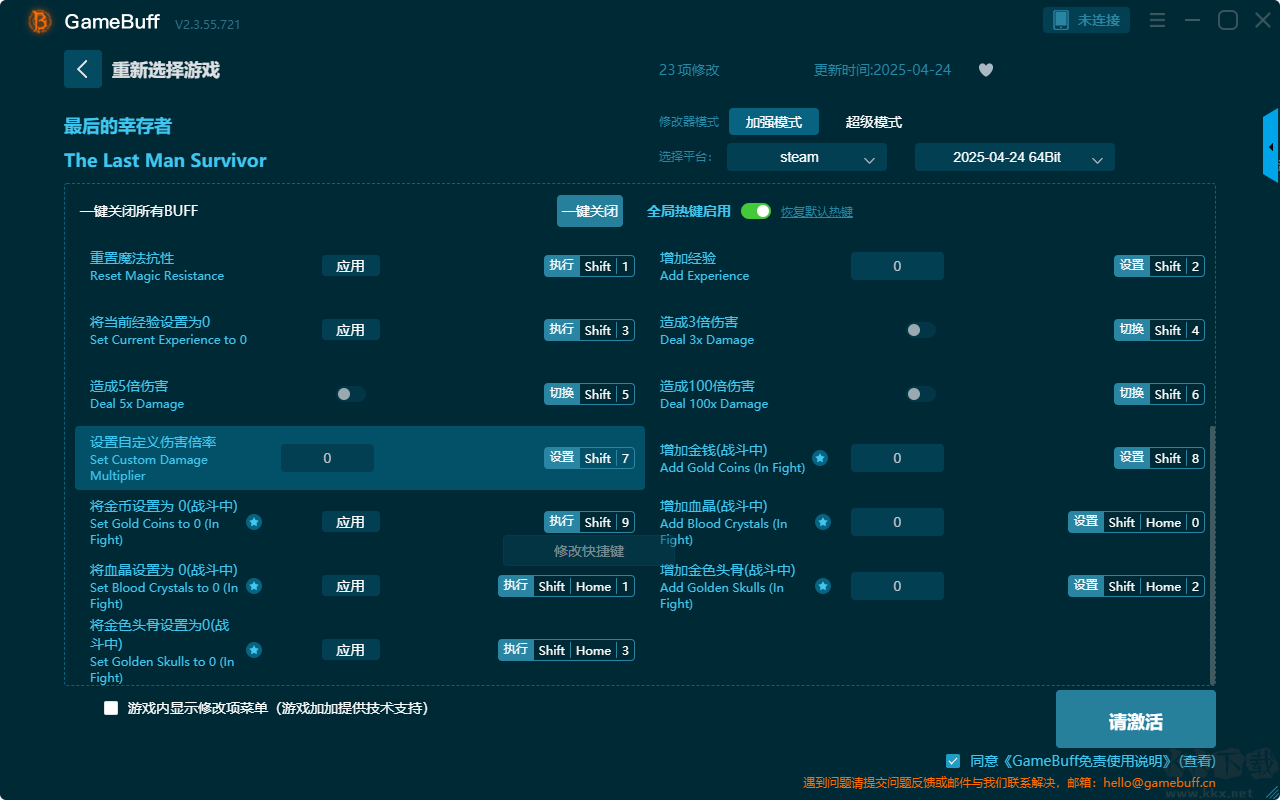Minimize the GameBuff window
This screenshot has height=800, width=1280.
click(1192, 20)
